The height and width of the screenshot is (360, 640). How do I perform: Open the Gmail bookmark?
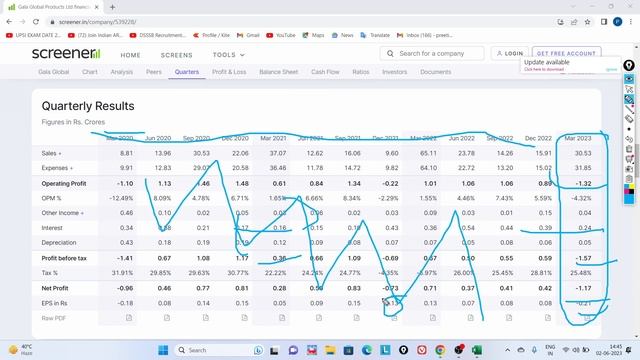[x=248, y=35]
